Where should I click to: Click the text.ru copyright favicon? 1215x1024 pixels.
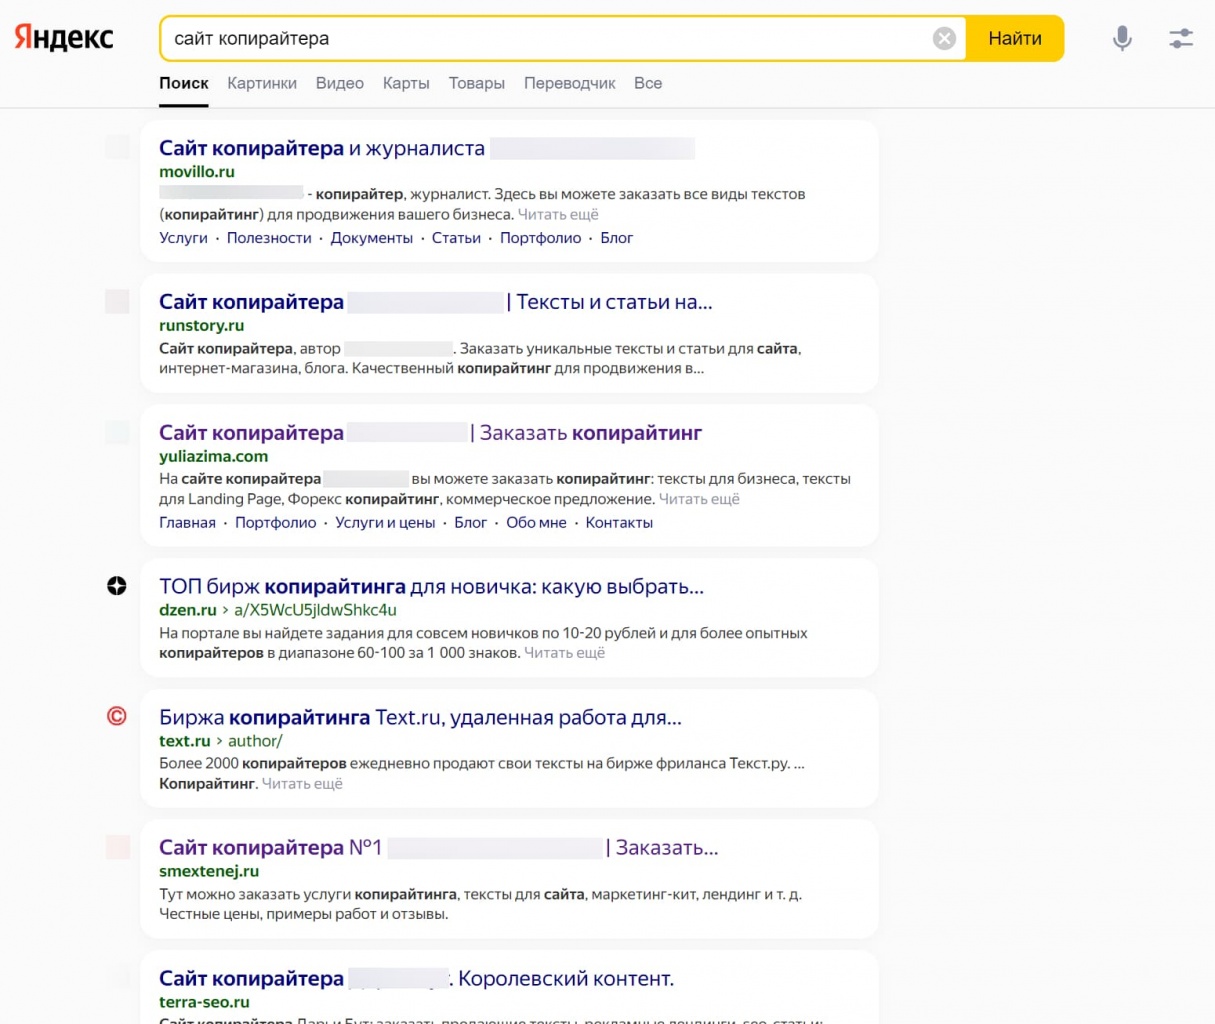click(x=117, y=716)
